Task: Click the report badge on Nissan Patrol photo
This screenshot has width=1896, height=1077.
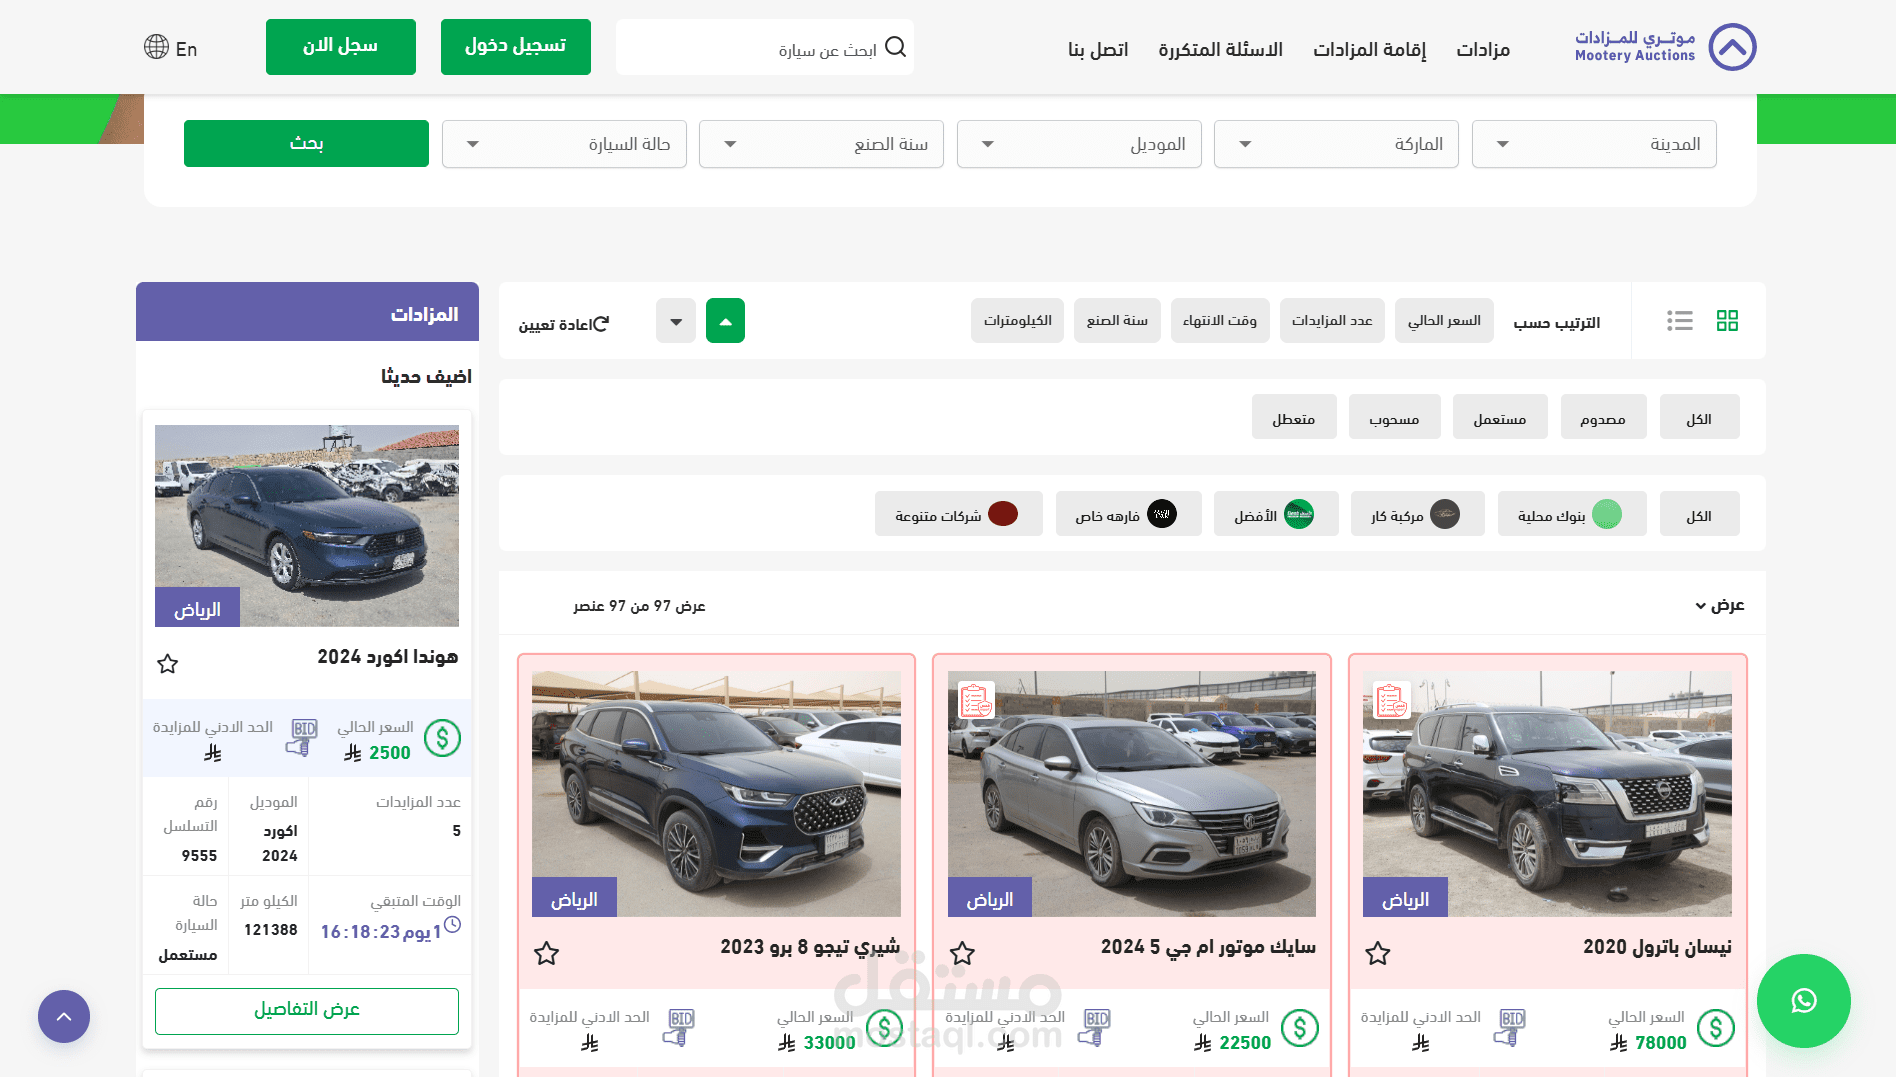Action: pos(1391,701)
